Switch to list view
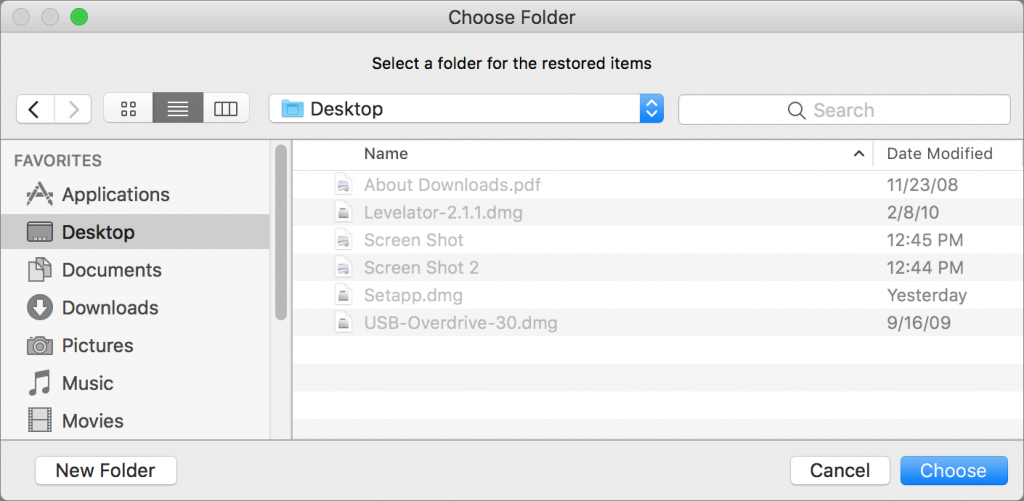 [178, 109]
